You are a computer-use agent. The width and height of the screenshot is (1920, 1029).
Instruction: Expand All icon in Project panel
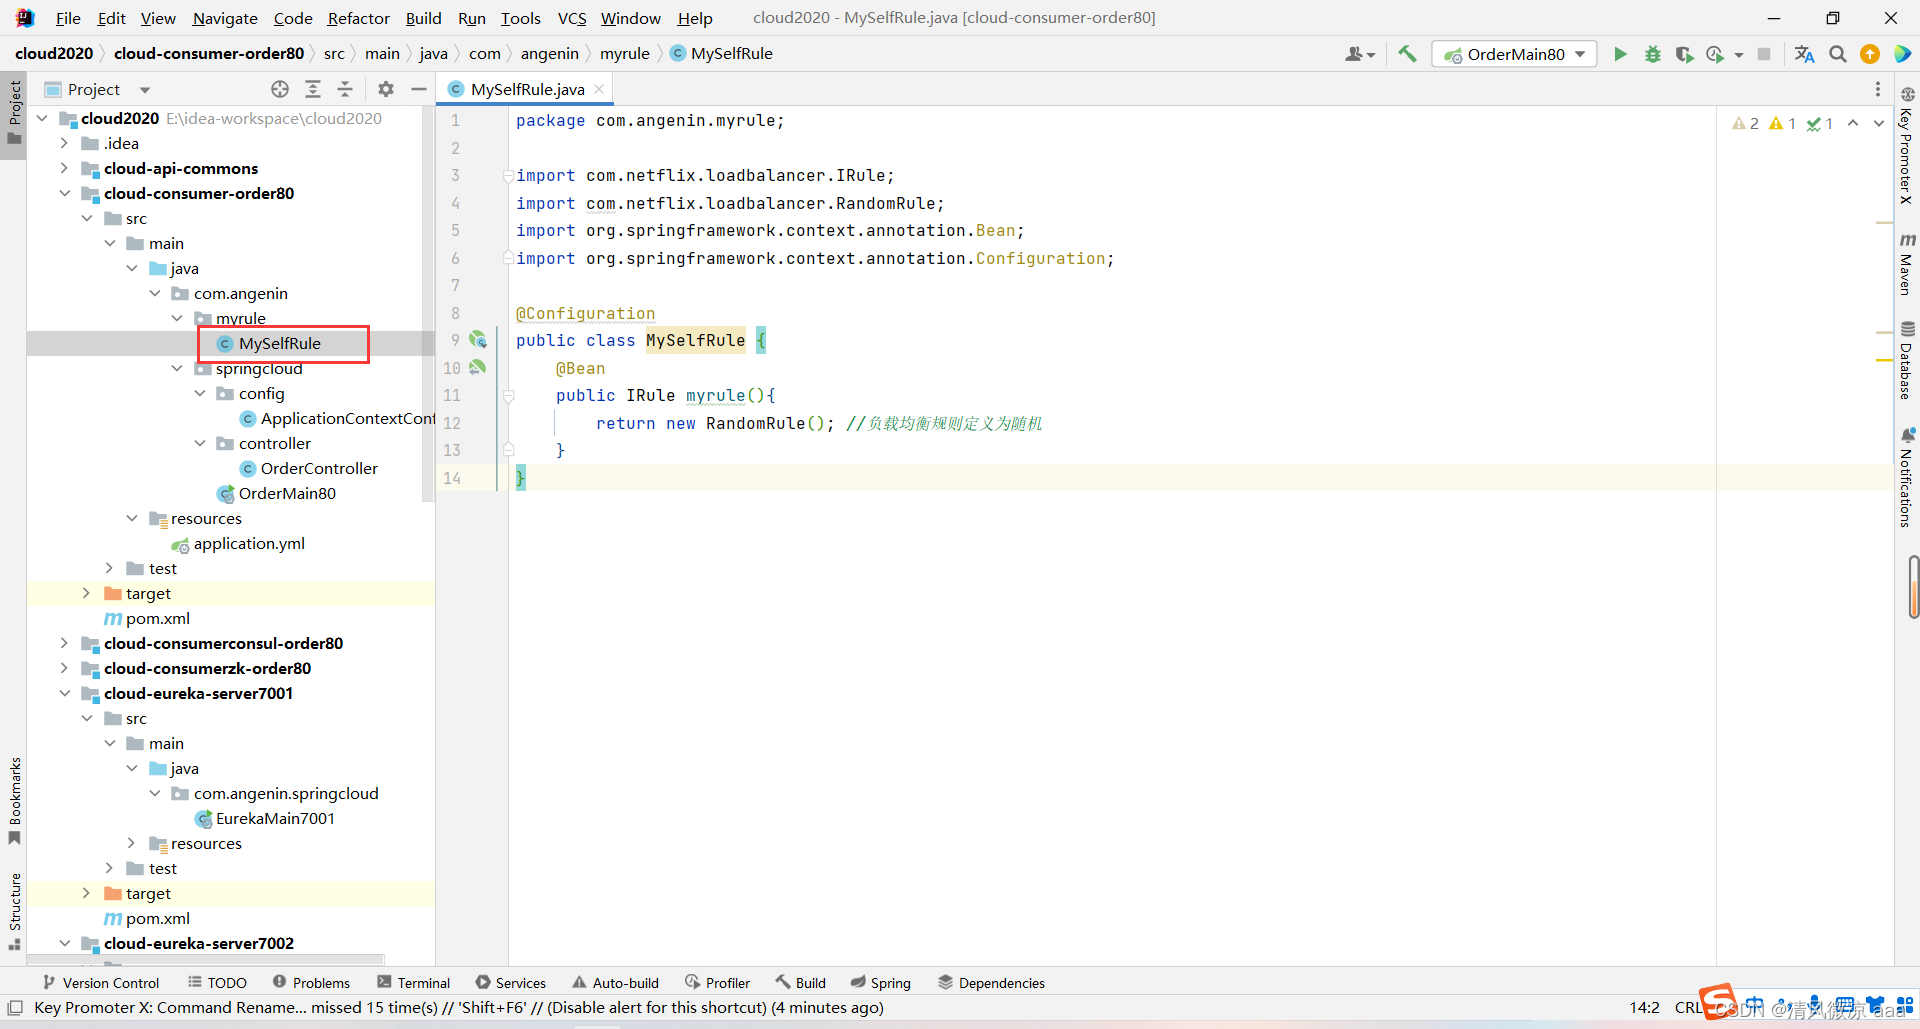[x=313, y=89]
